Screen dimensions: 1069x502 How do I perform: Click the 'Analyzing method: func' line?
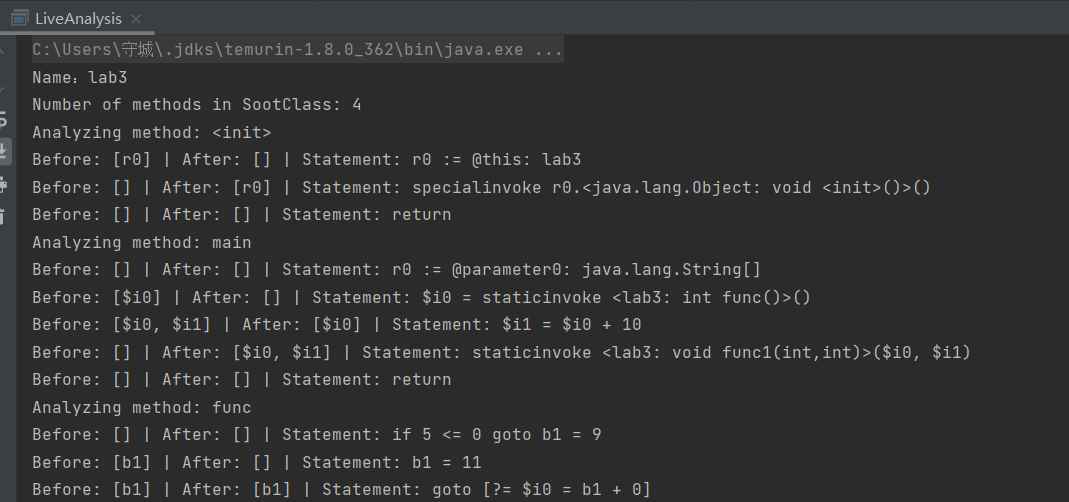tap(141, 407)
